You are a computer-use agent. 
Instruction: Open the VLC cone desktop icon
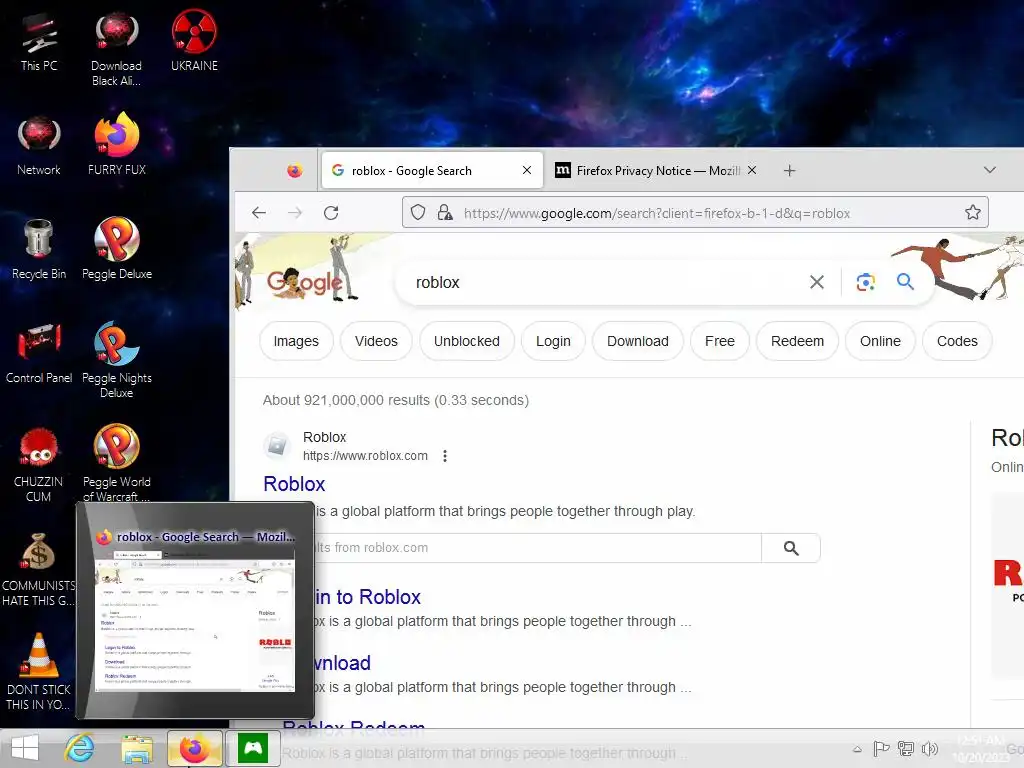coord(38,673)
